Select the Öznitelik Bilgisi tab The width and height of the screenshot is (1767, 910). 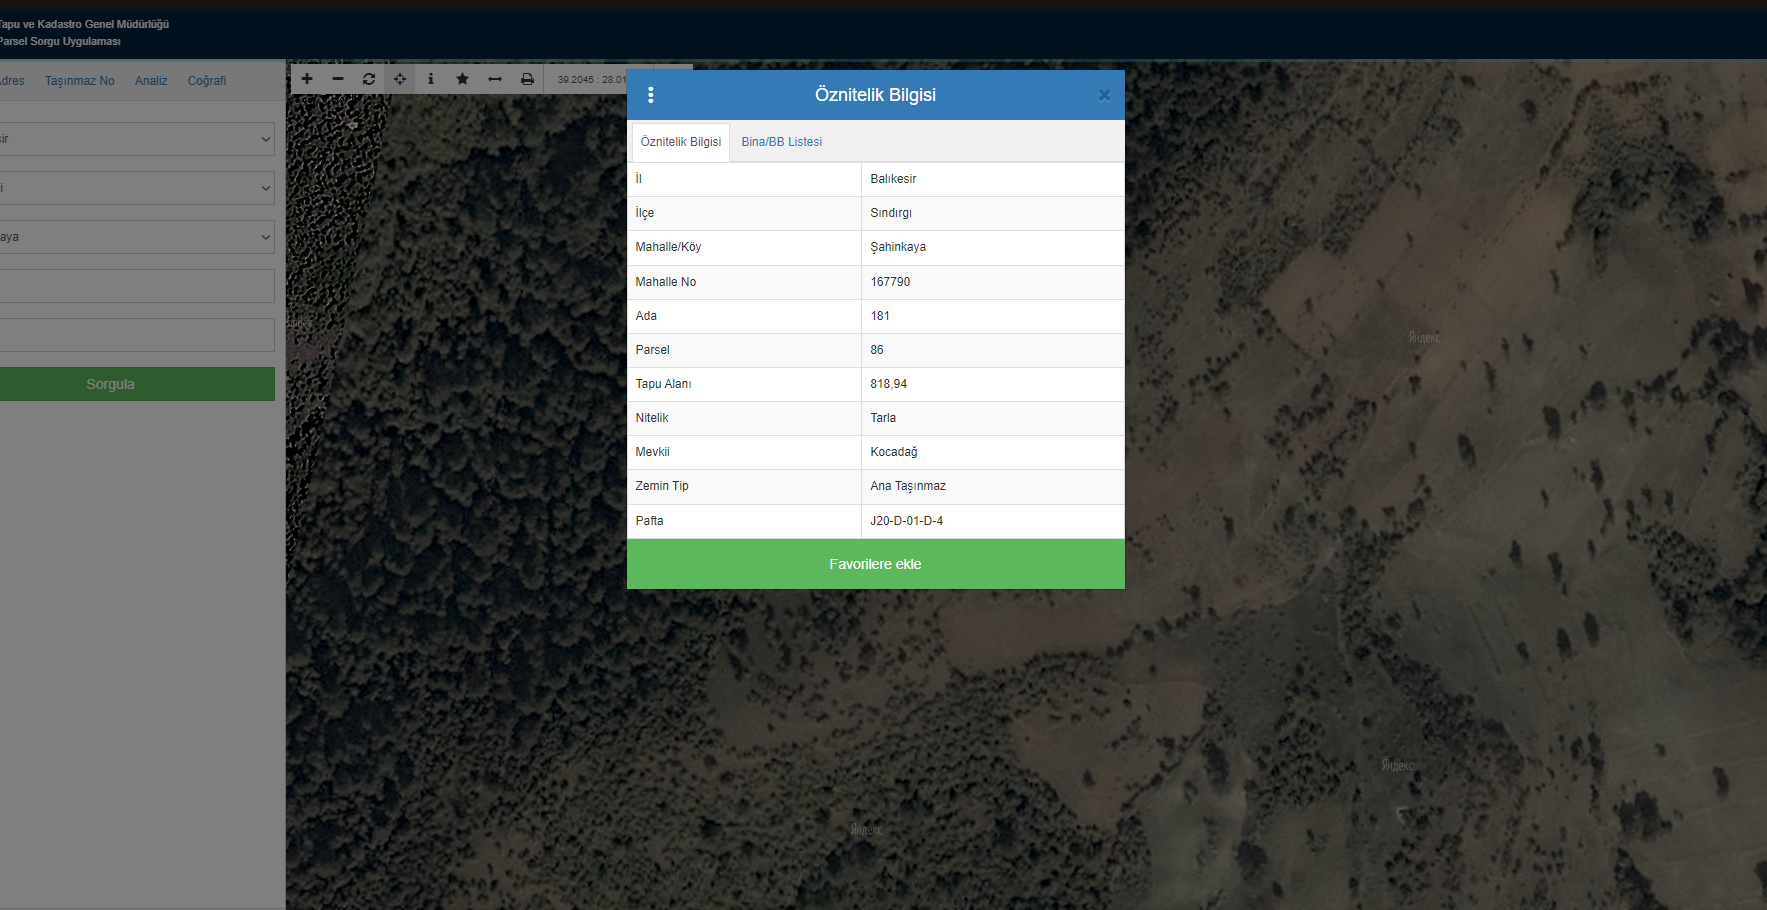[x=681, y=142]
